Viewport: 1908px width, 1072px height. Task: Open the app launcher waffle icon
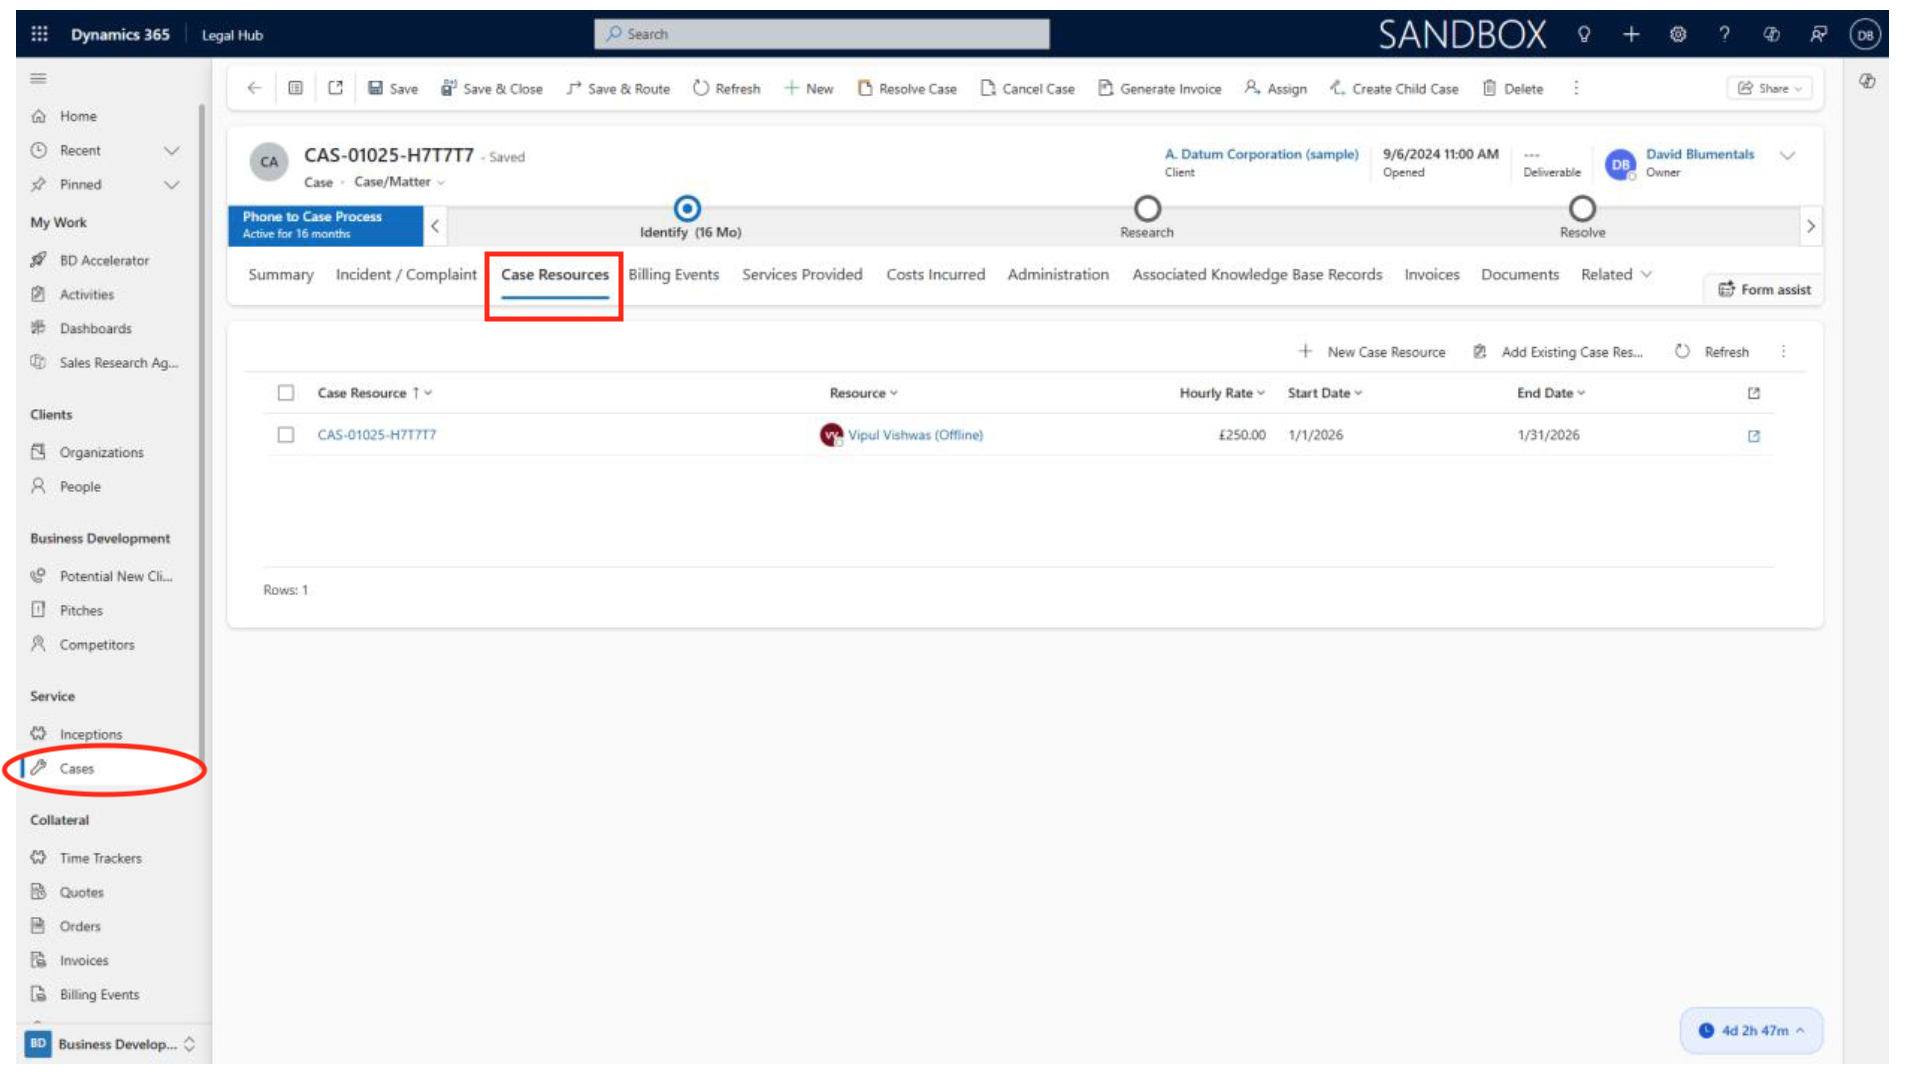[39, 34]
